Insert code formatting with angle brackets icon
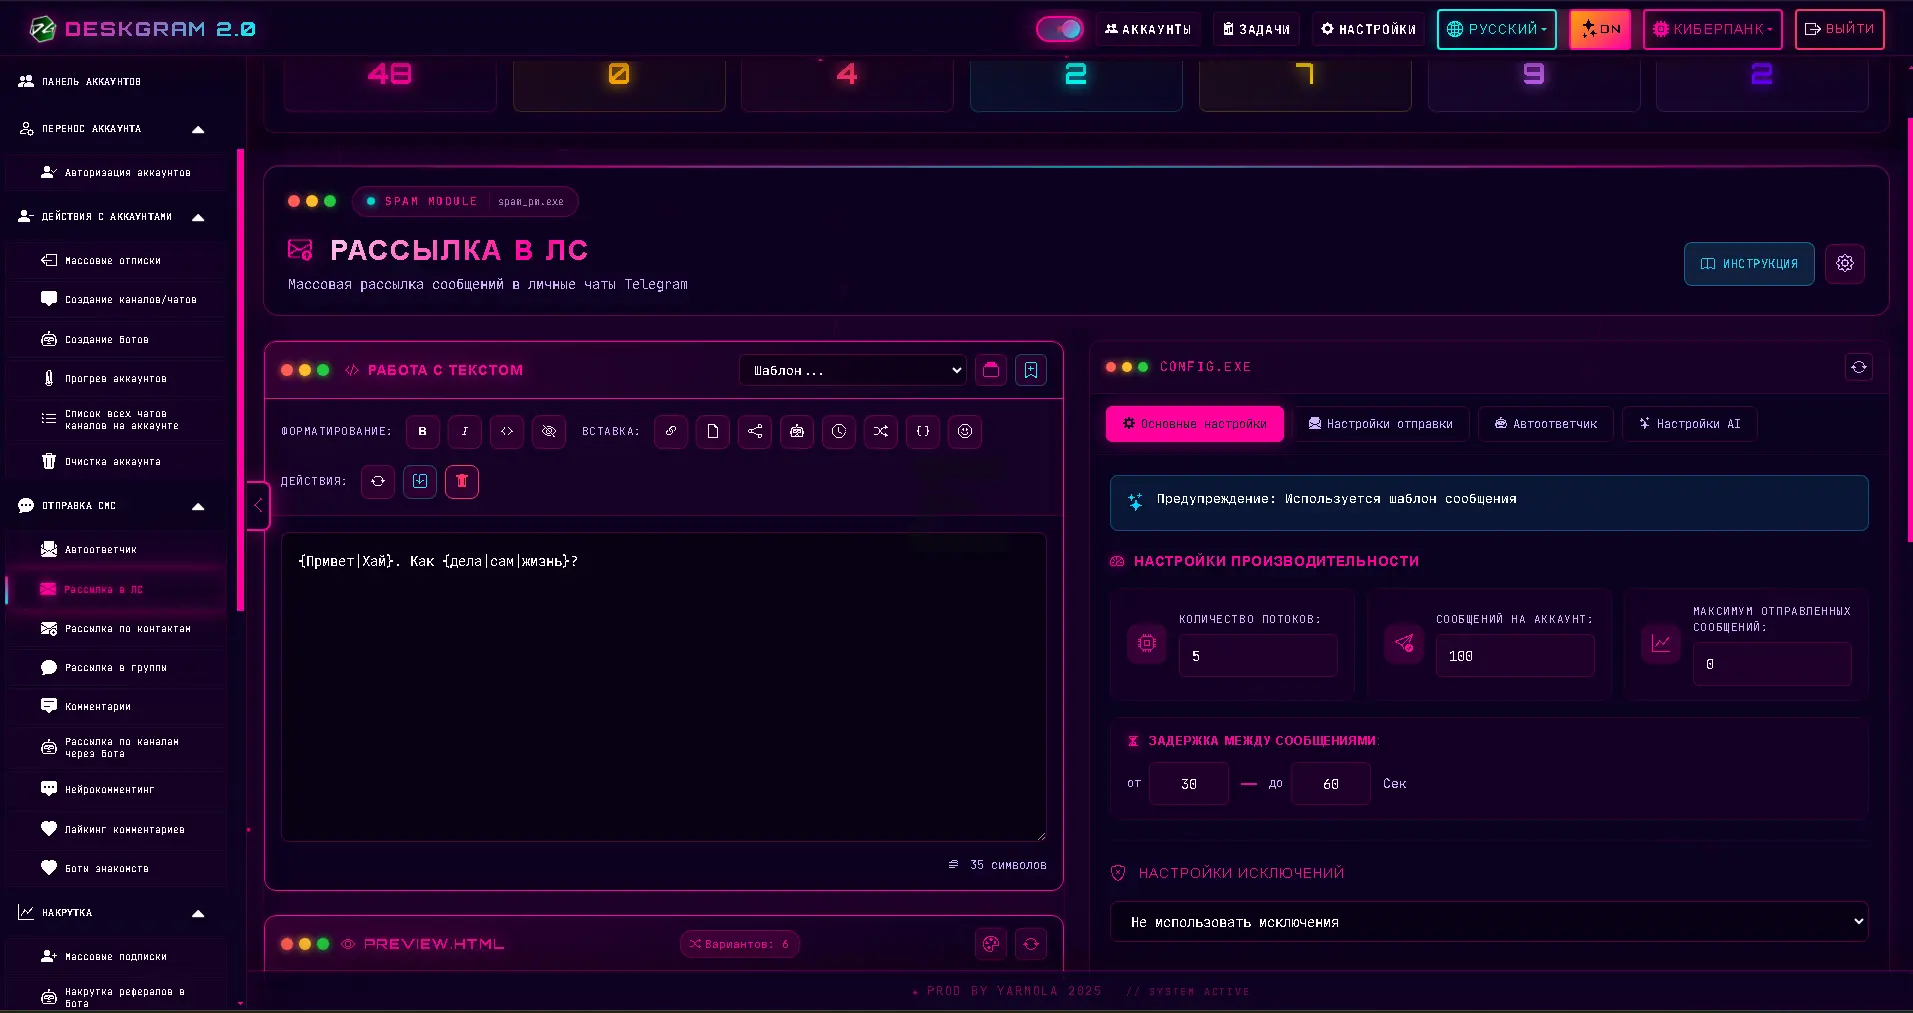1913x1013 pixels. [507, 431]
